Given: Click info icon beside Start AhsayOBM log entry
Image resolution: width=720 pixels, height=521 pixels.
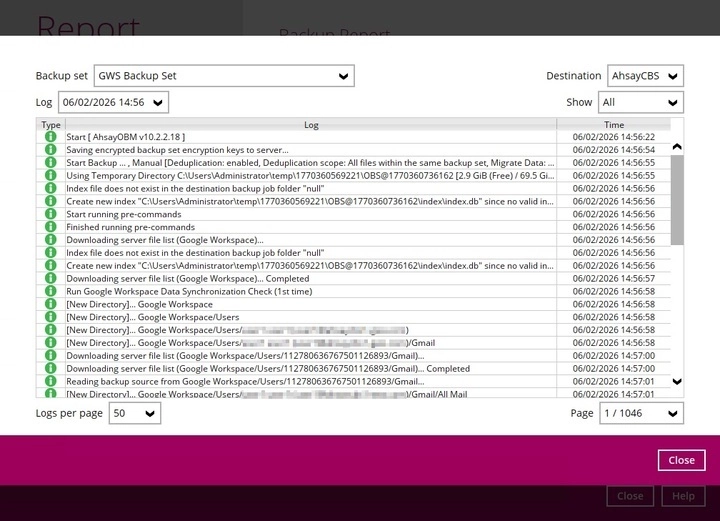Looking at the screenshot, I should (51, 137).
